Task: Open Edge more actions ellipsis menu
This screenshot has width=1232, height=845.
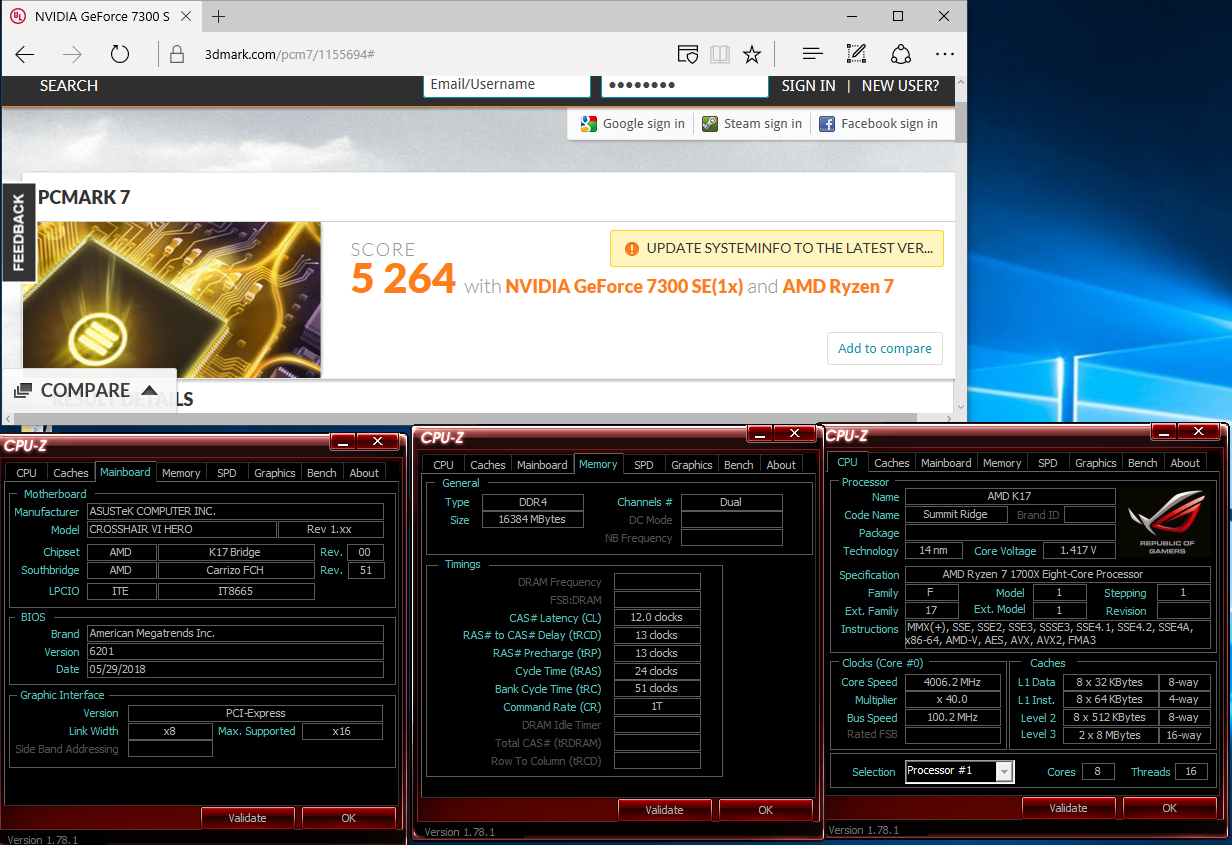Action: (x=945, y=54)
